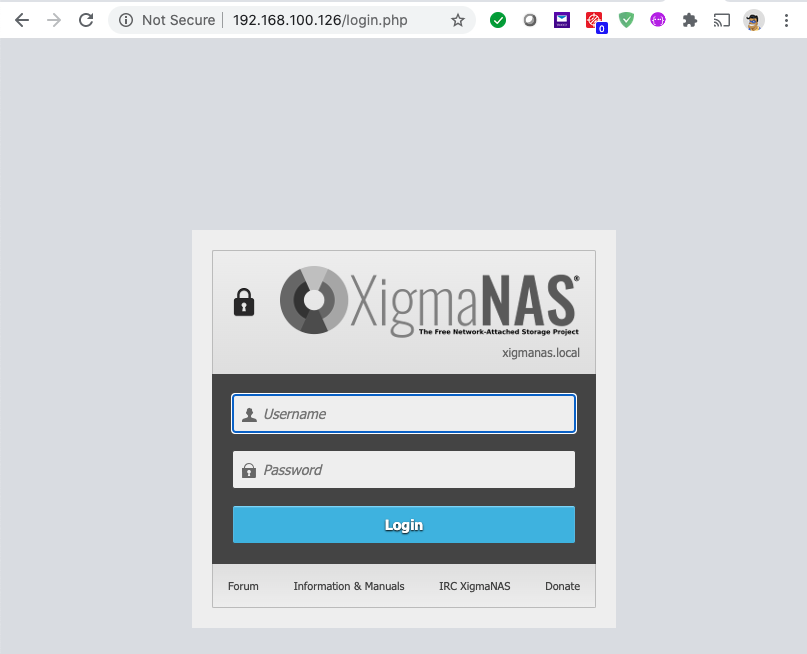Open the red extension with 0 badge
Screen dimensions: 807x654
[596, 22]
